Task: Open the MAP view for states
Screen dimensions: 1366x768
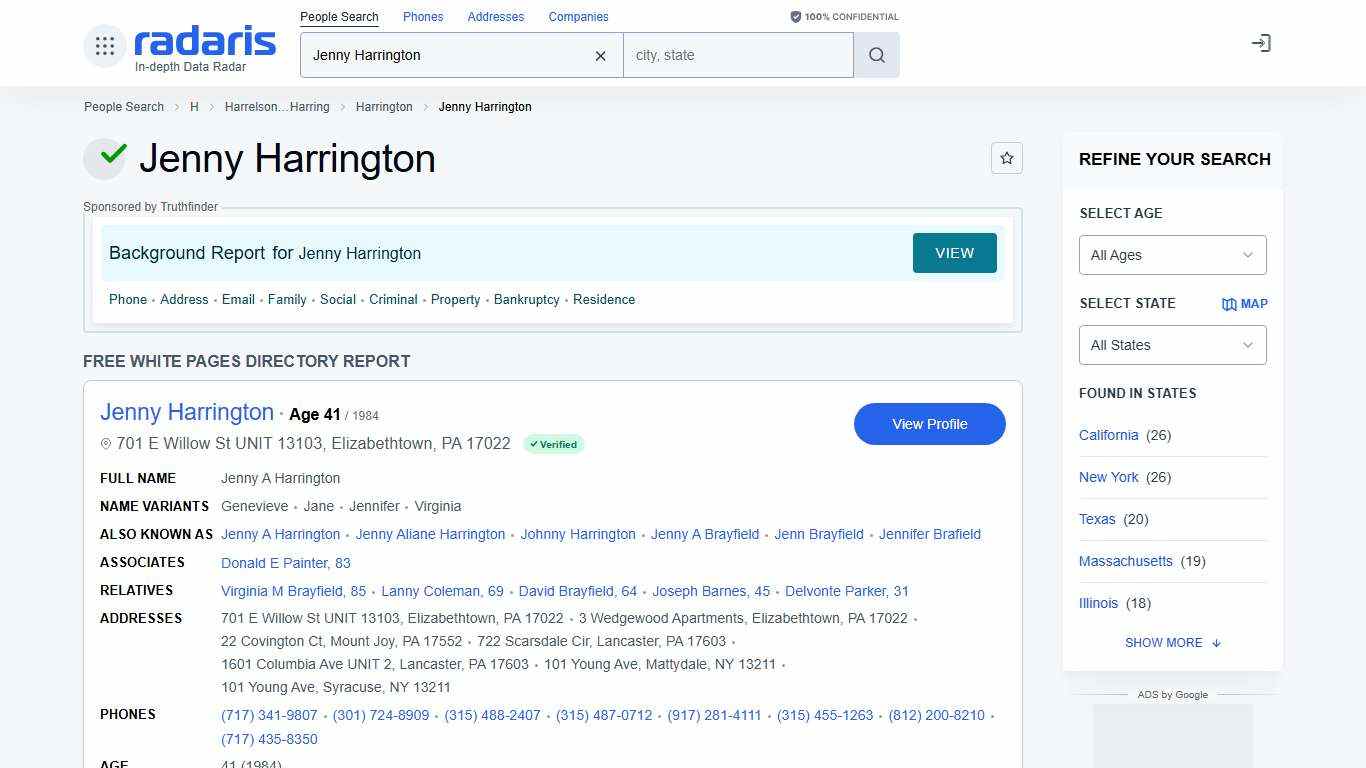Action: coord(1244,303)
